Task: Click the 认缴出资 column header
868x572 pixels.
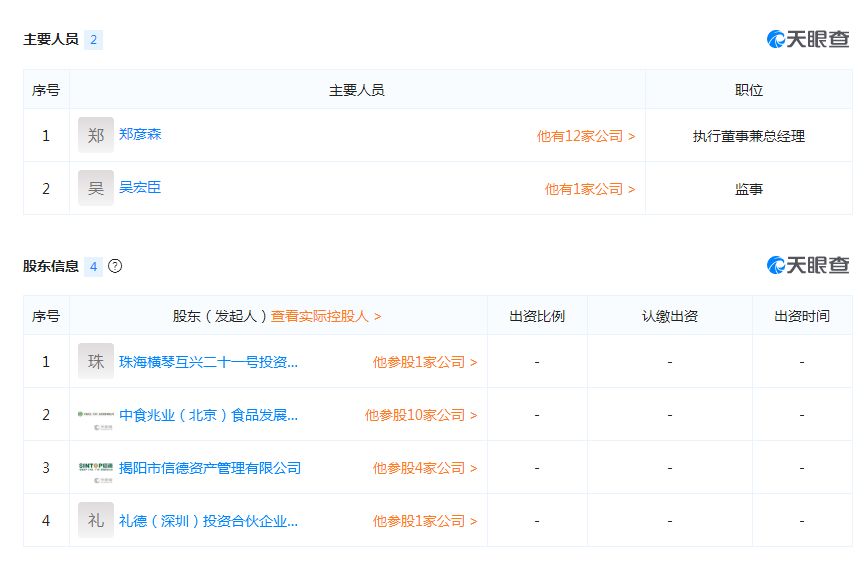Action: pos(670,316)
